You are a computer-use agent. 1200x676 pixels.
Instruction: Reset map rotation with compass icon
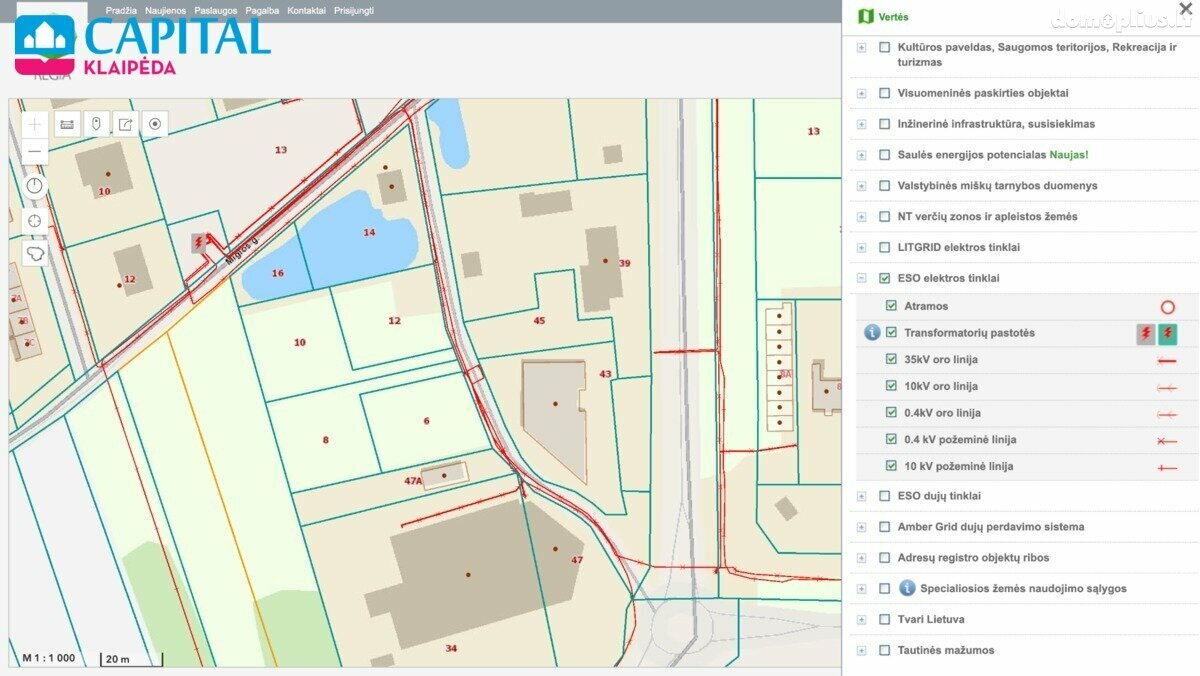(x=35, y=186)
